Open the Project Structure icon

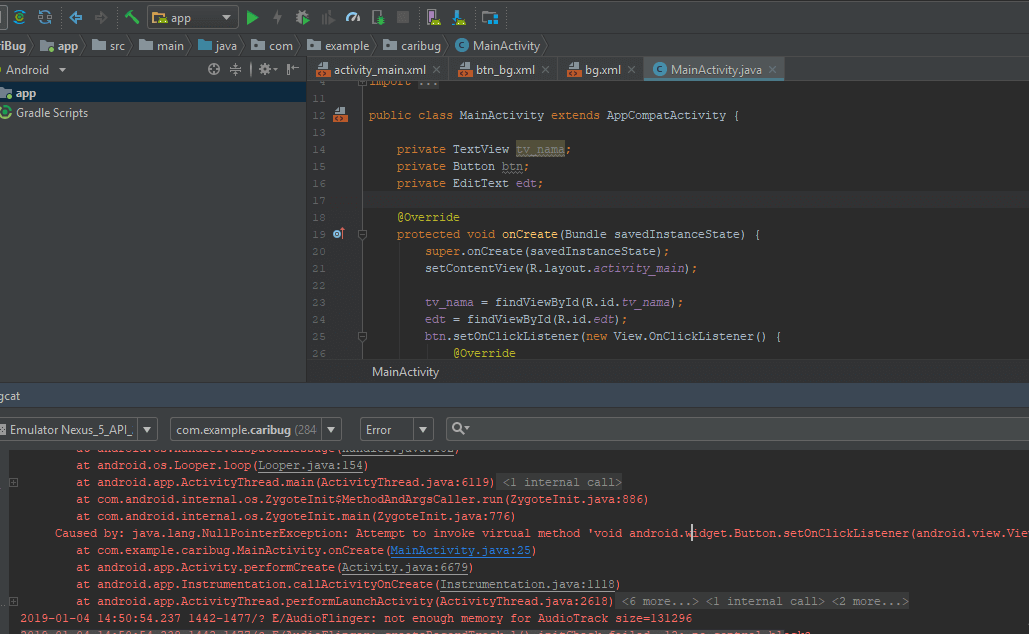click(490, 18)
